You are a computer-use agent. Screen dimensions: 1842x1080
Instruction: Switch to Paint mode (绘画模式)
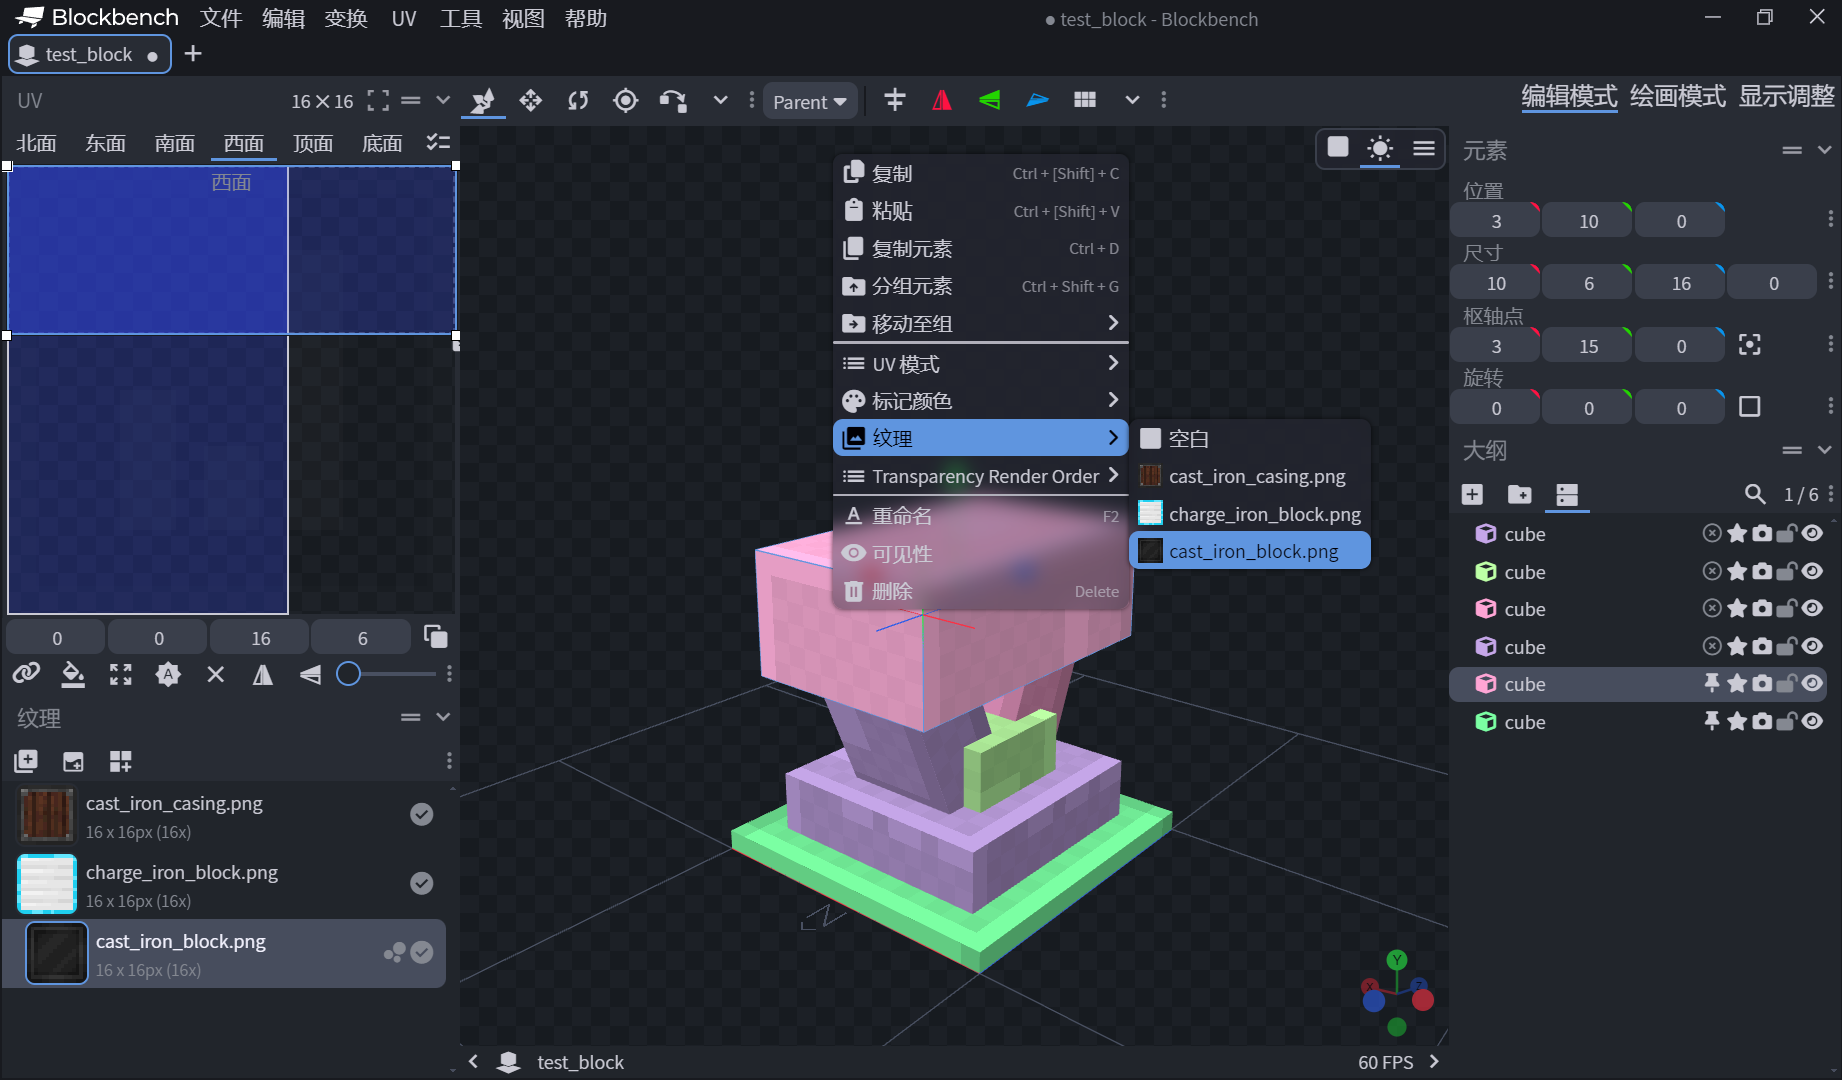point(1677,97)
